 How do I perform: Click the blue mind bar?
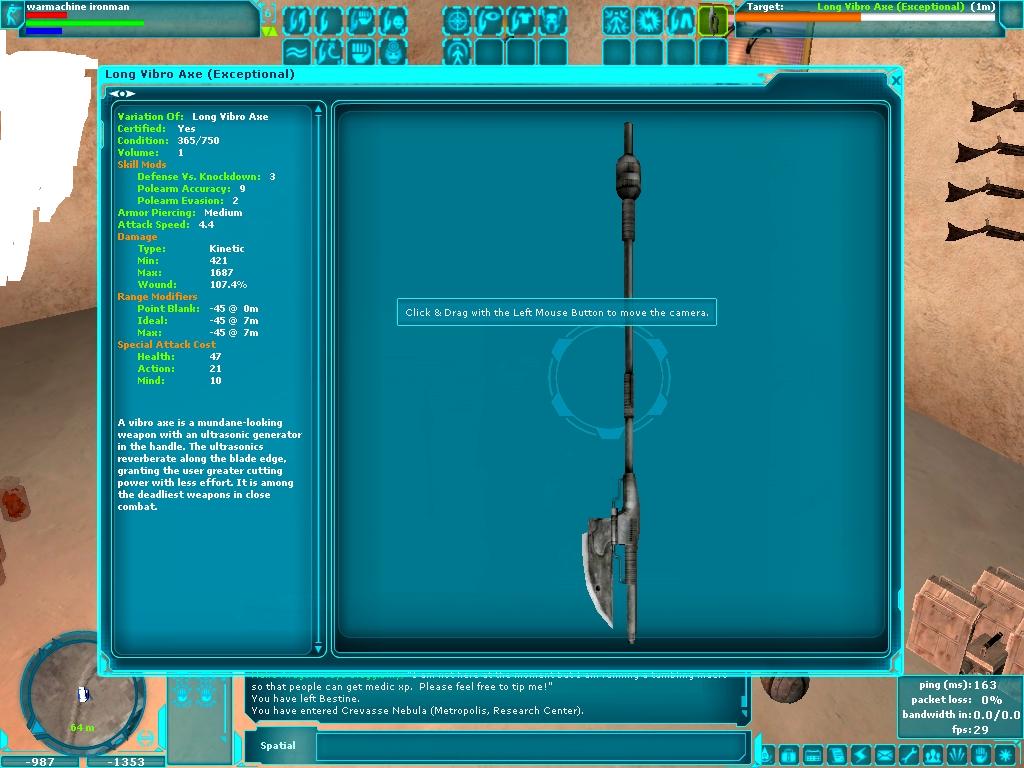tap(44, 31)
